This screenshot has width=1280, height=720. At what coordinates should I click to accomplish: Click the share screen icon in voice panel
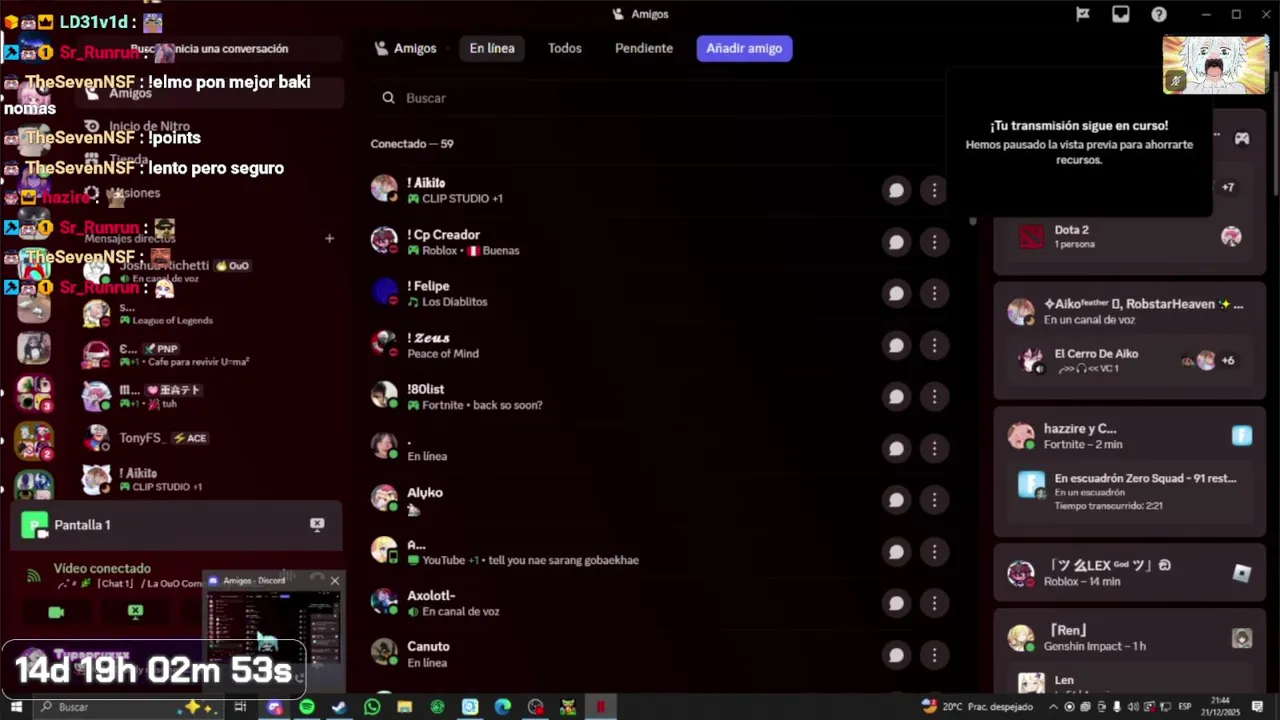coord(135,612)
